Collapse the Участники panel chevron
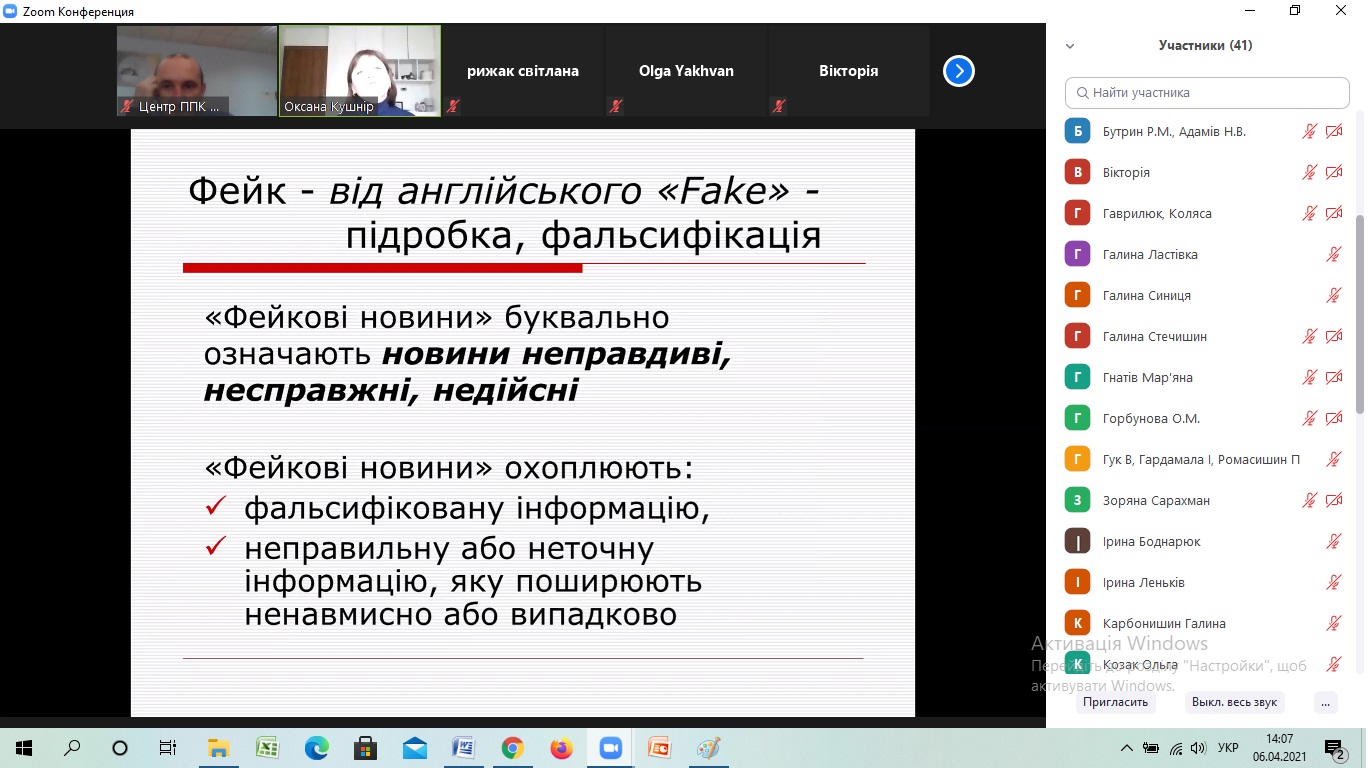This screenshot has height=768, width=1368. click(x=1070, y=46)
